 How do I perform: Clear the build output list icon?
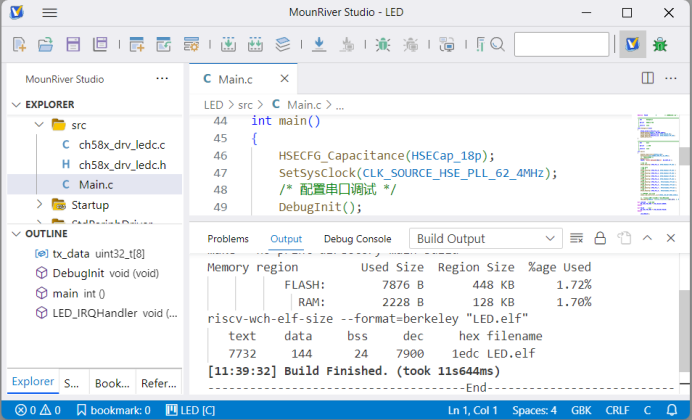(x=576, y=238)
